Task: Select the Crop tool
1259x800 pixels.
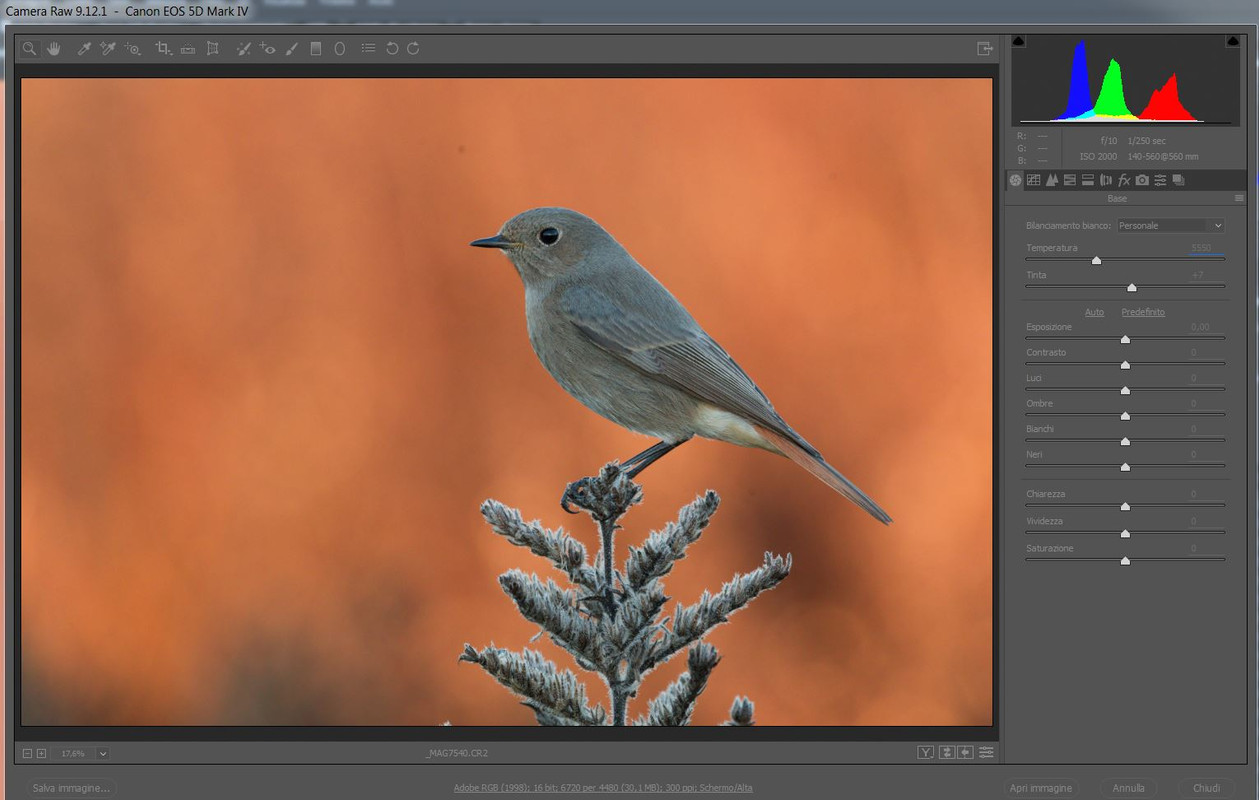Action: coord(163,48)
